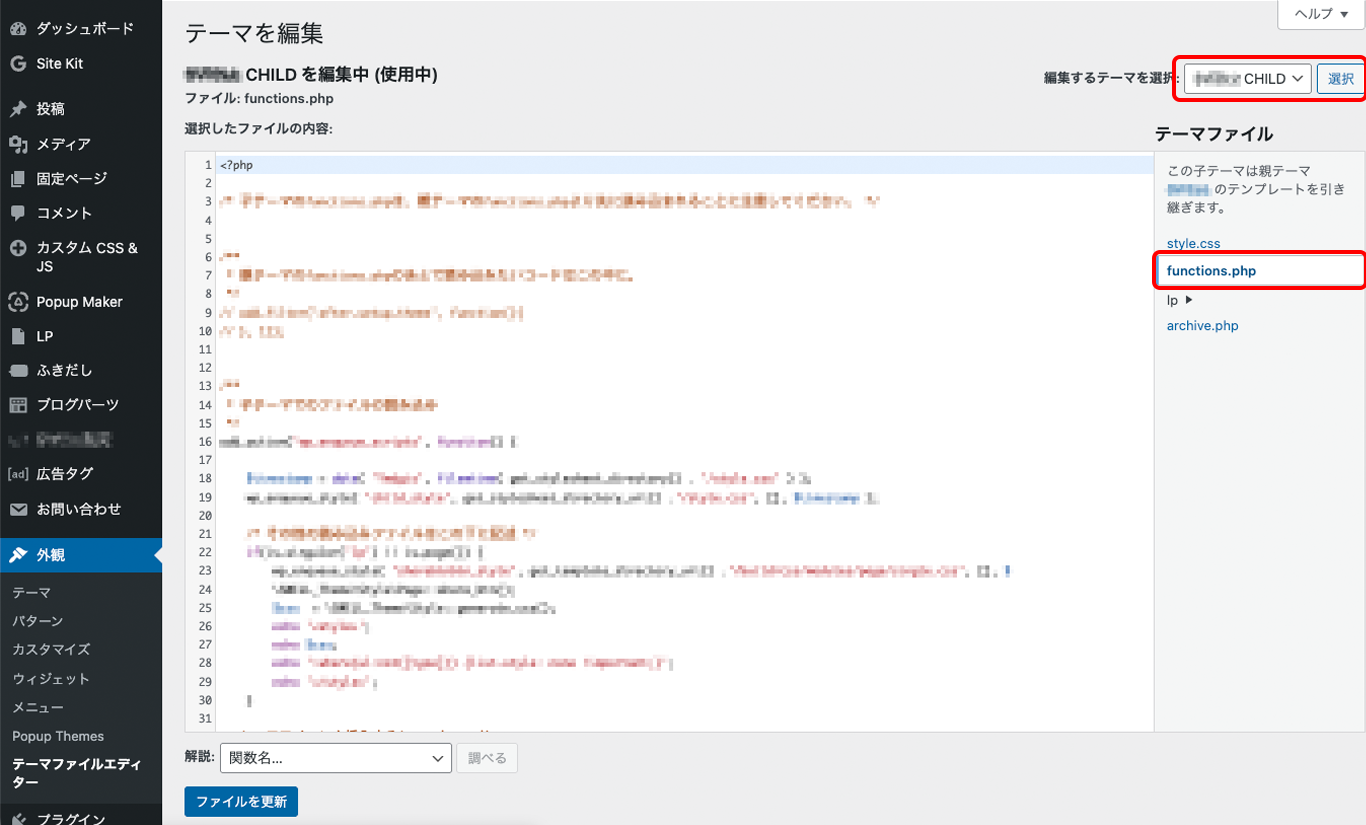The image size is (1366, 825).
Task: Open the theme selection dropdown
Action: tap(1247, 79)
